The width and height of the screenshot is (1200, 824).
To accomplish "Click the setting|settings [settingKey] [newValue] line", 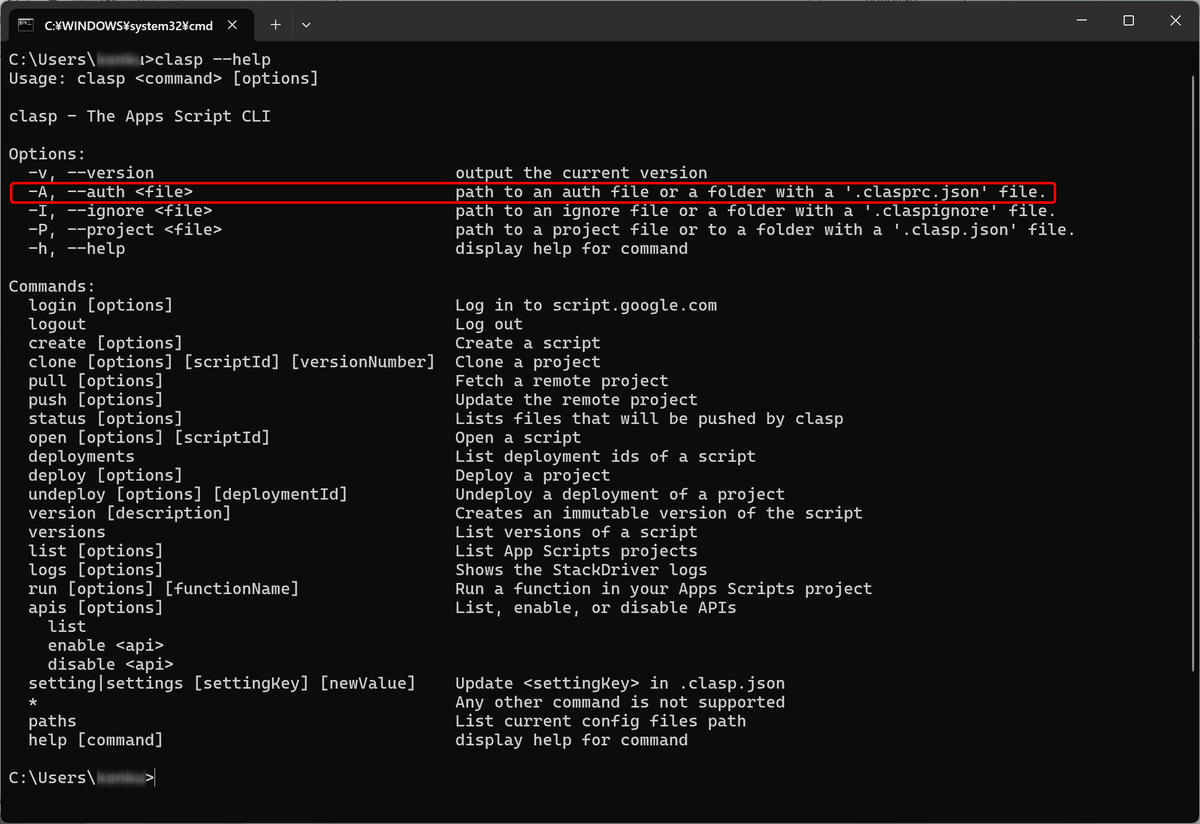I will (220, 682).
